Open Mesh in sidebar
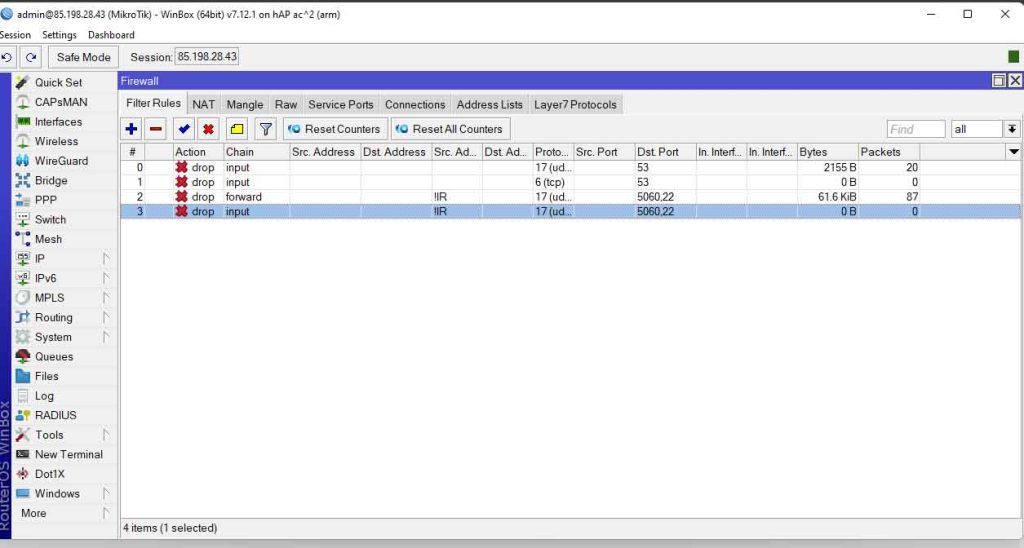This screenshot has height=548, width=1024. pyautogui.click(x=48, y=239)
